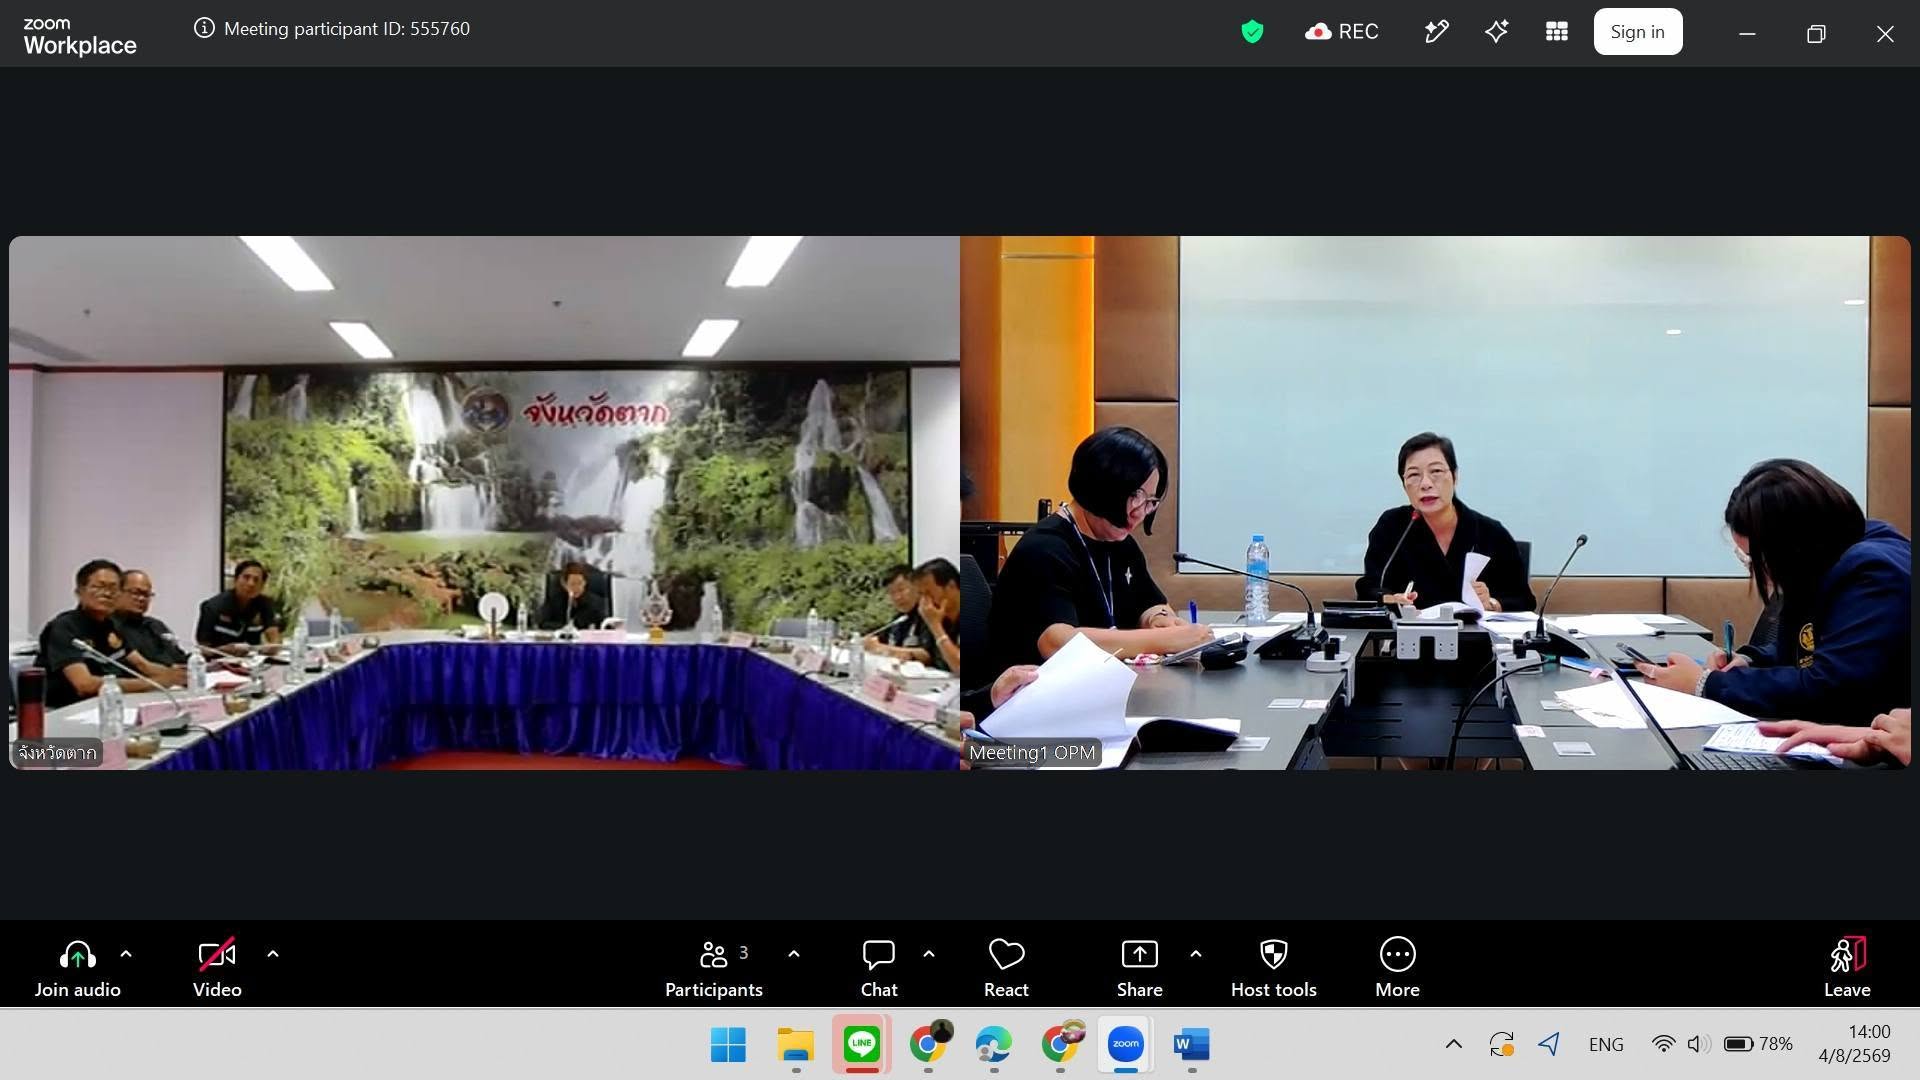
Task: Open the grid view layout icon
Action: pos(1556,32)
